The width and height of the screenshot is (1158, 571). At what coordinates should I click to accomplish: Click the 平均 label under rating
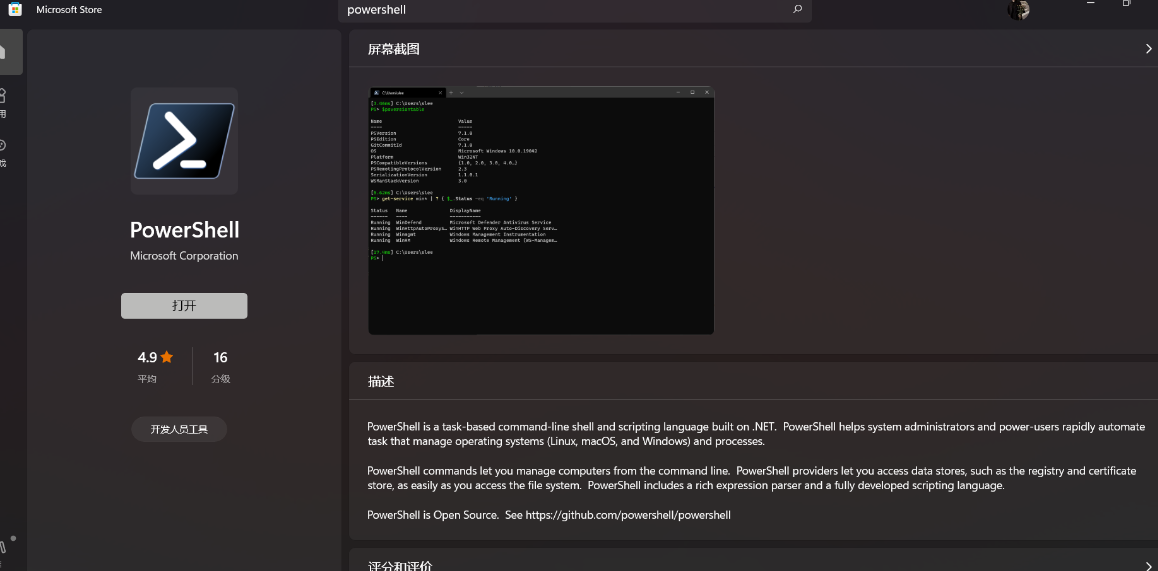[x=147, y=379]
